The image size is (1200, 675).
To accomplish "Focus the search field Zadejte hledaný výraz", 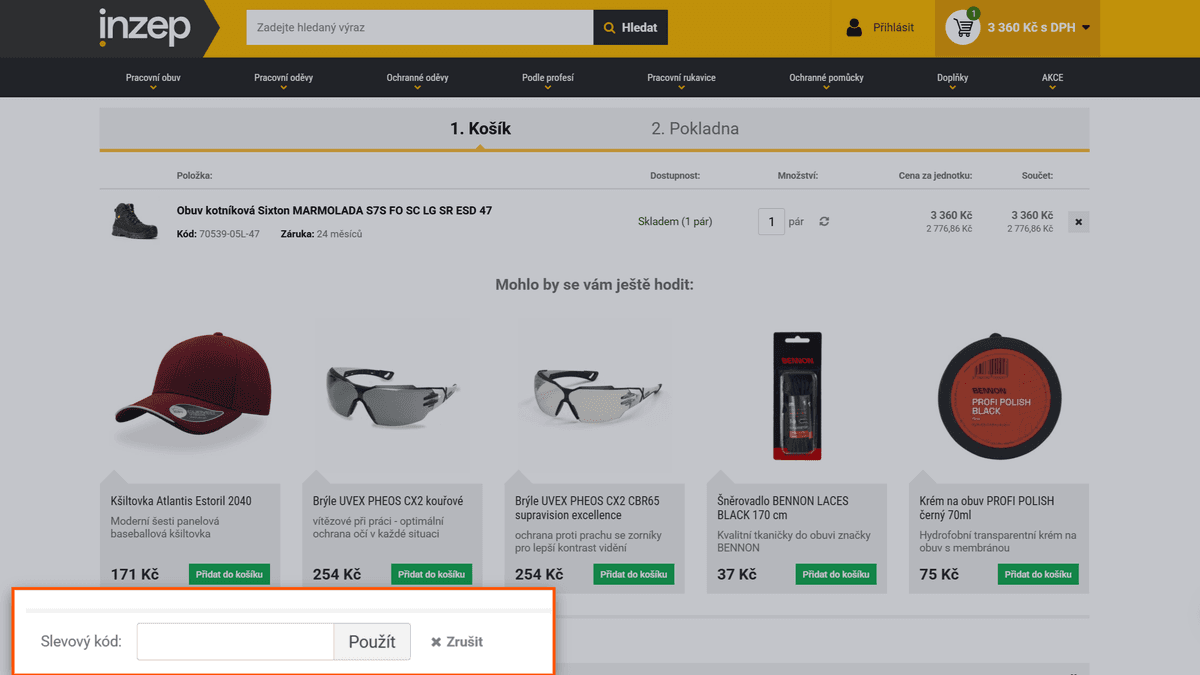I will tap(420, 28).
